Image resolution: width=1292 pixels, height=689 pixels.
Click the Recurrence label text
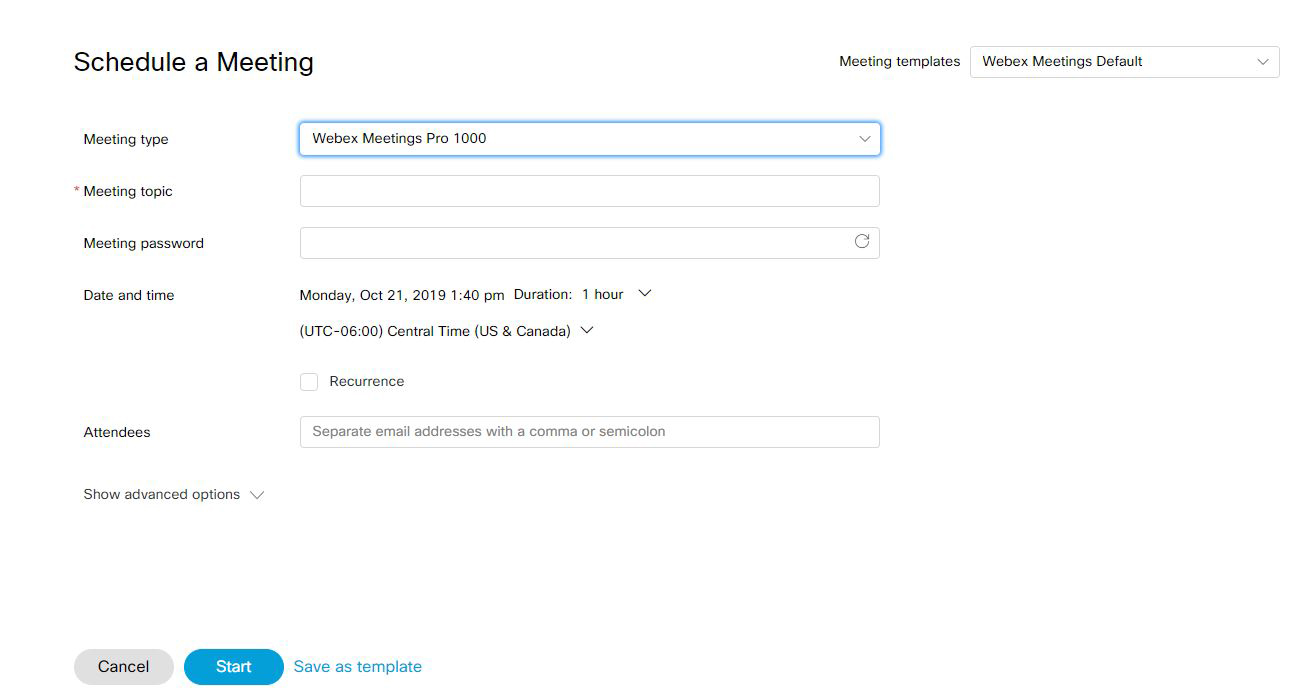[366, 382]
